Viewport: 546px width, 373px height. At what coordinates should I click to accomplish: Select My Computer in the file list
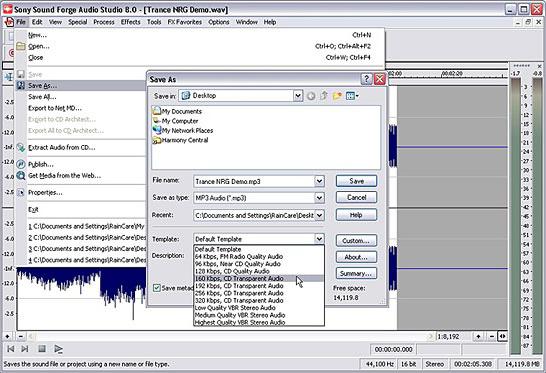(x=176, y=121)
